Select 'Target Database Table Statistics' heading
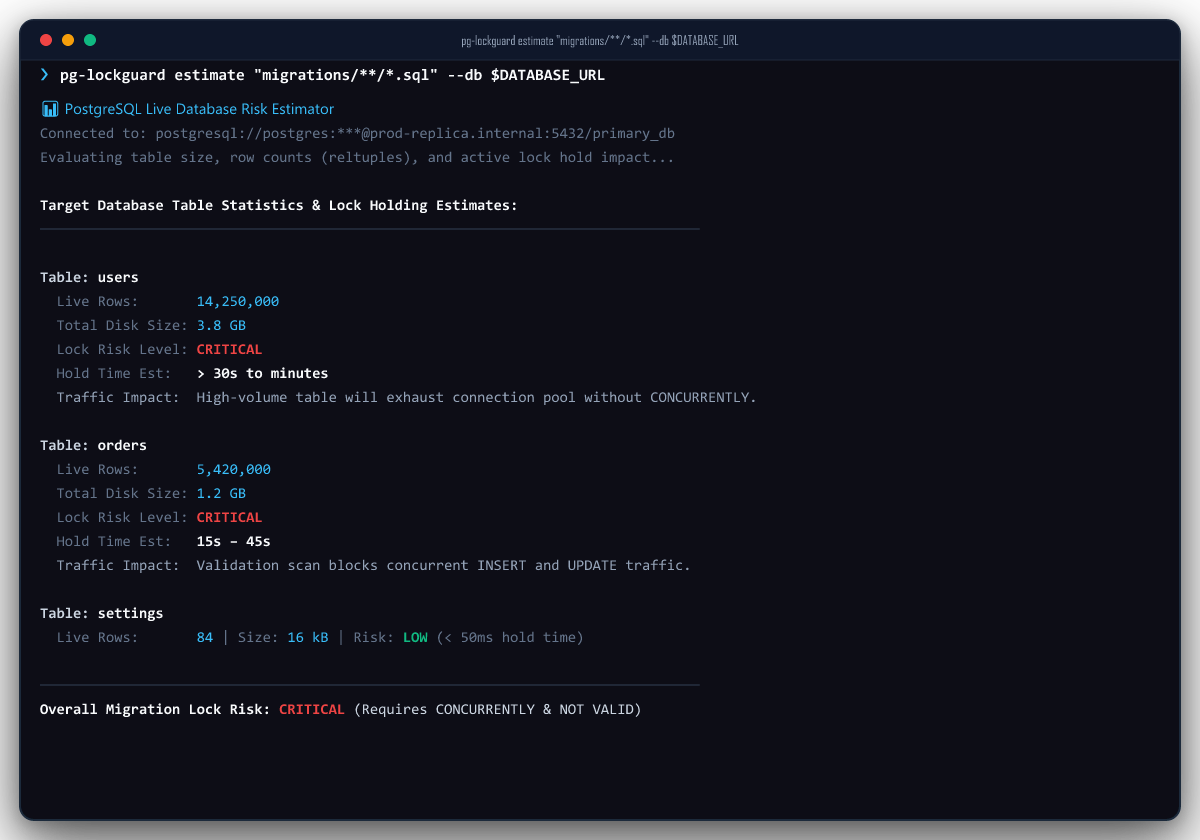Image resolution: width=1200 pixels, height=840 pixels. [279, 205]
